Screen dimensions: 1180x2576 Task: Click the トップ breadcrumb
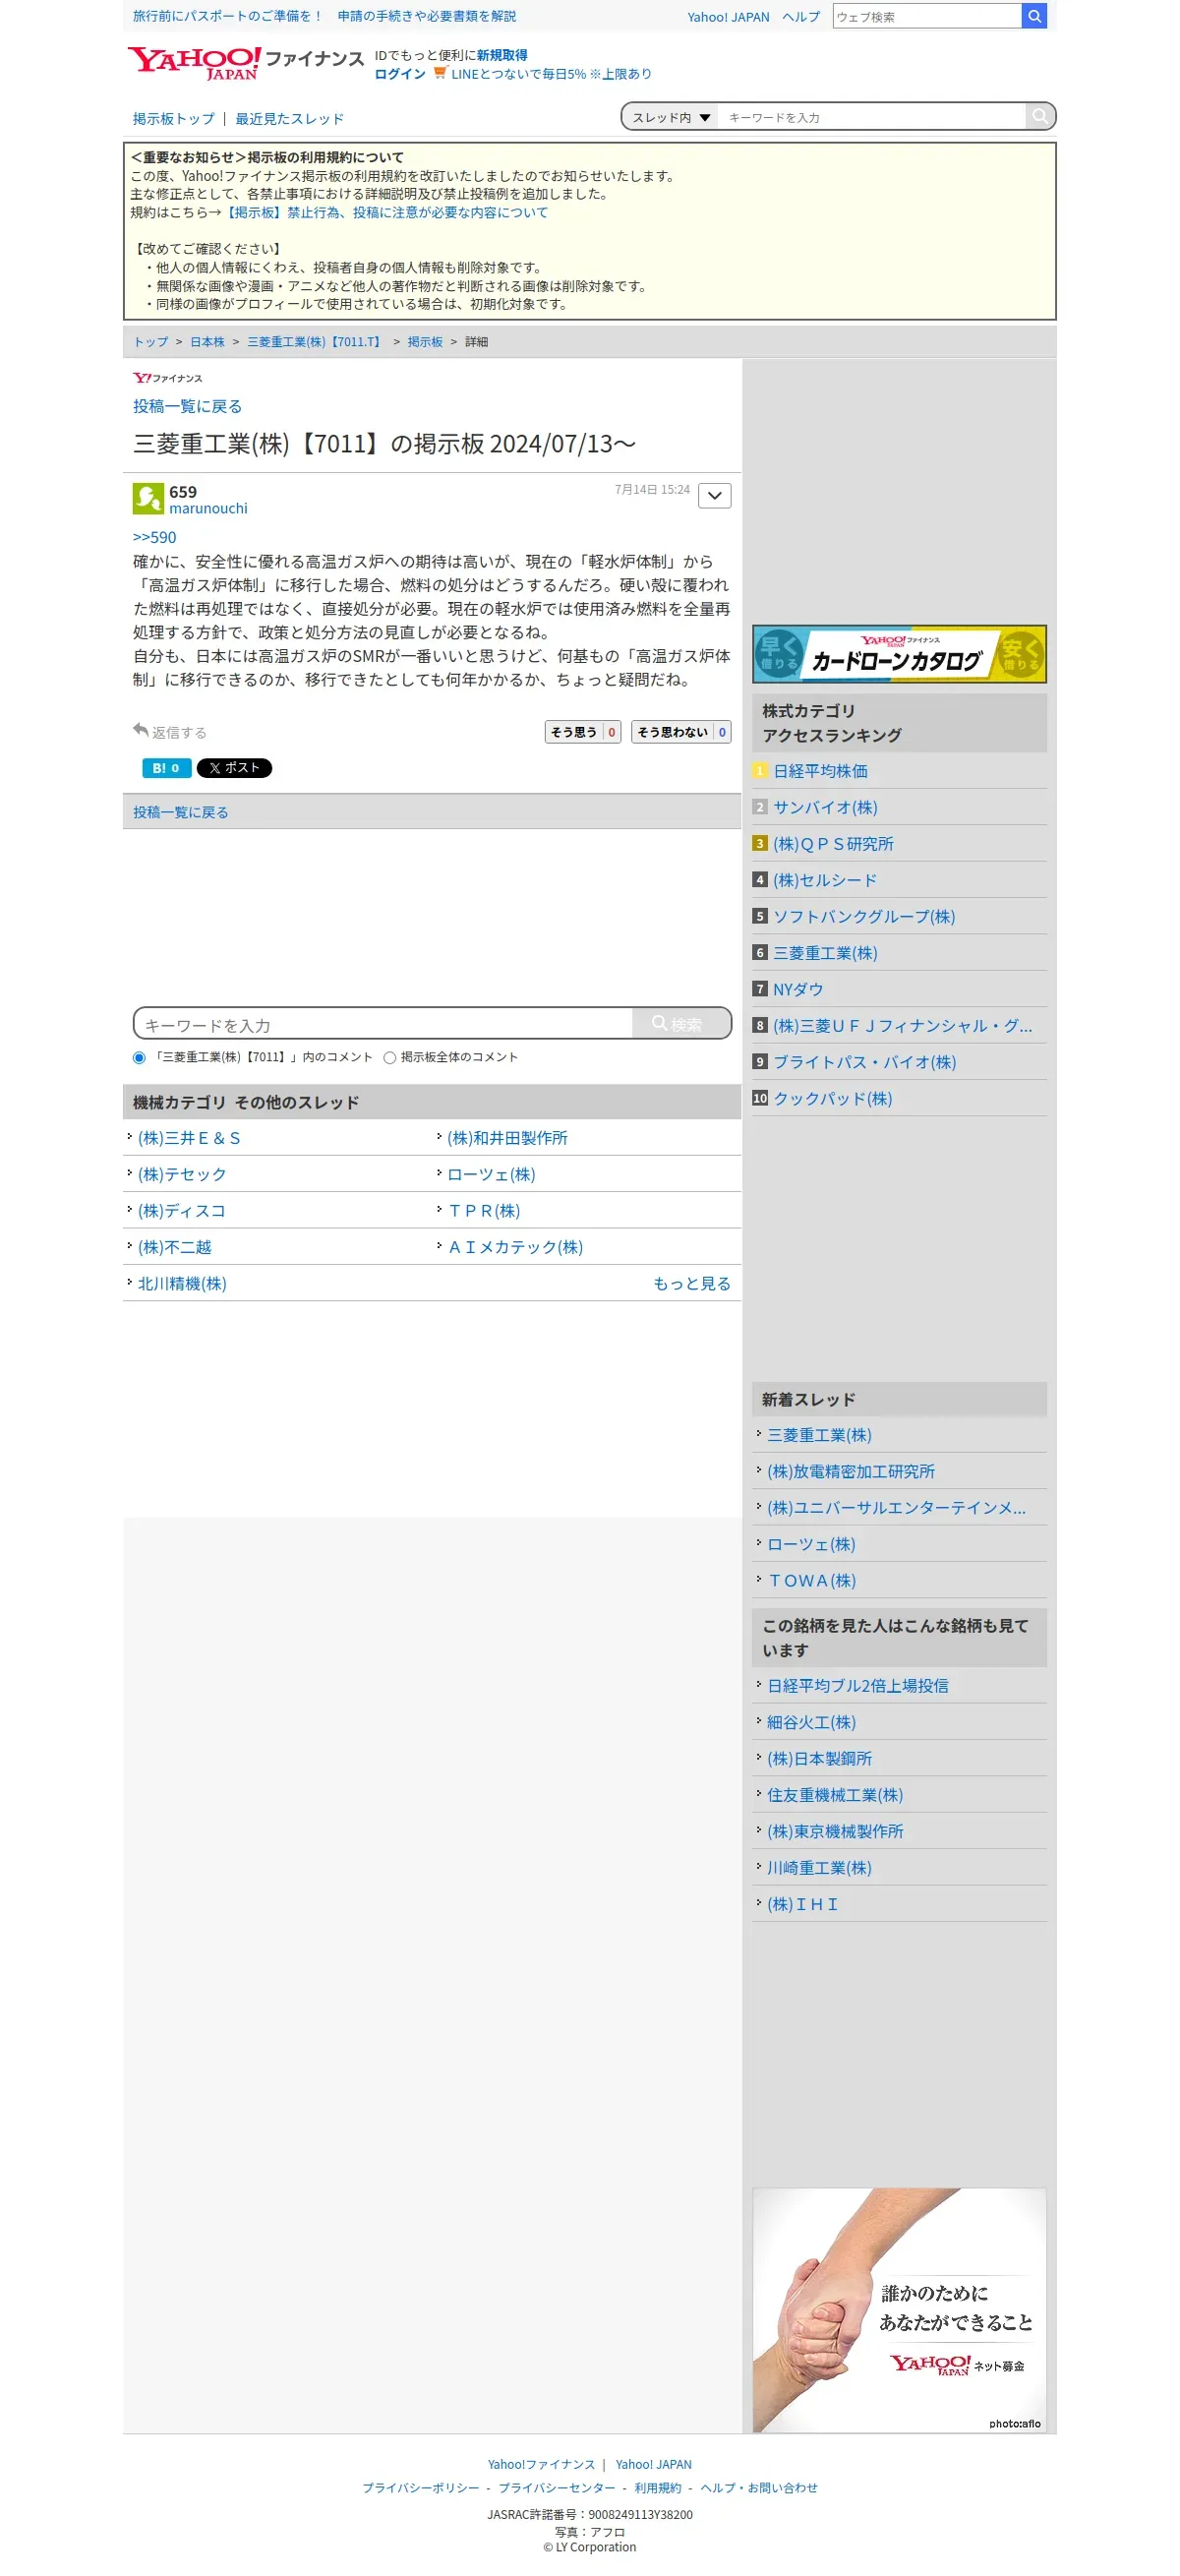[151, 342]
